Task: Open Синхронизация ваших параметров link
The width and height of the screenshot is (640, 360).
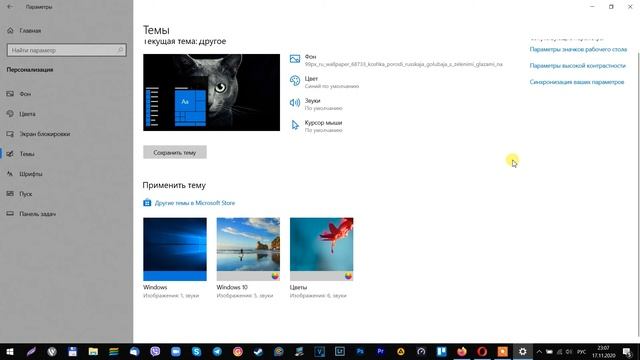Action: 577,82
